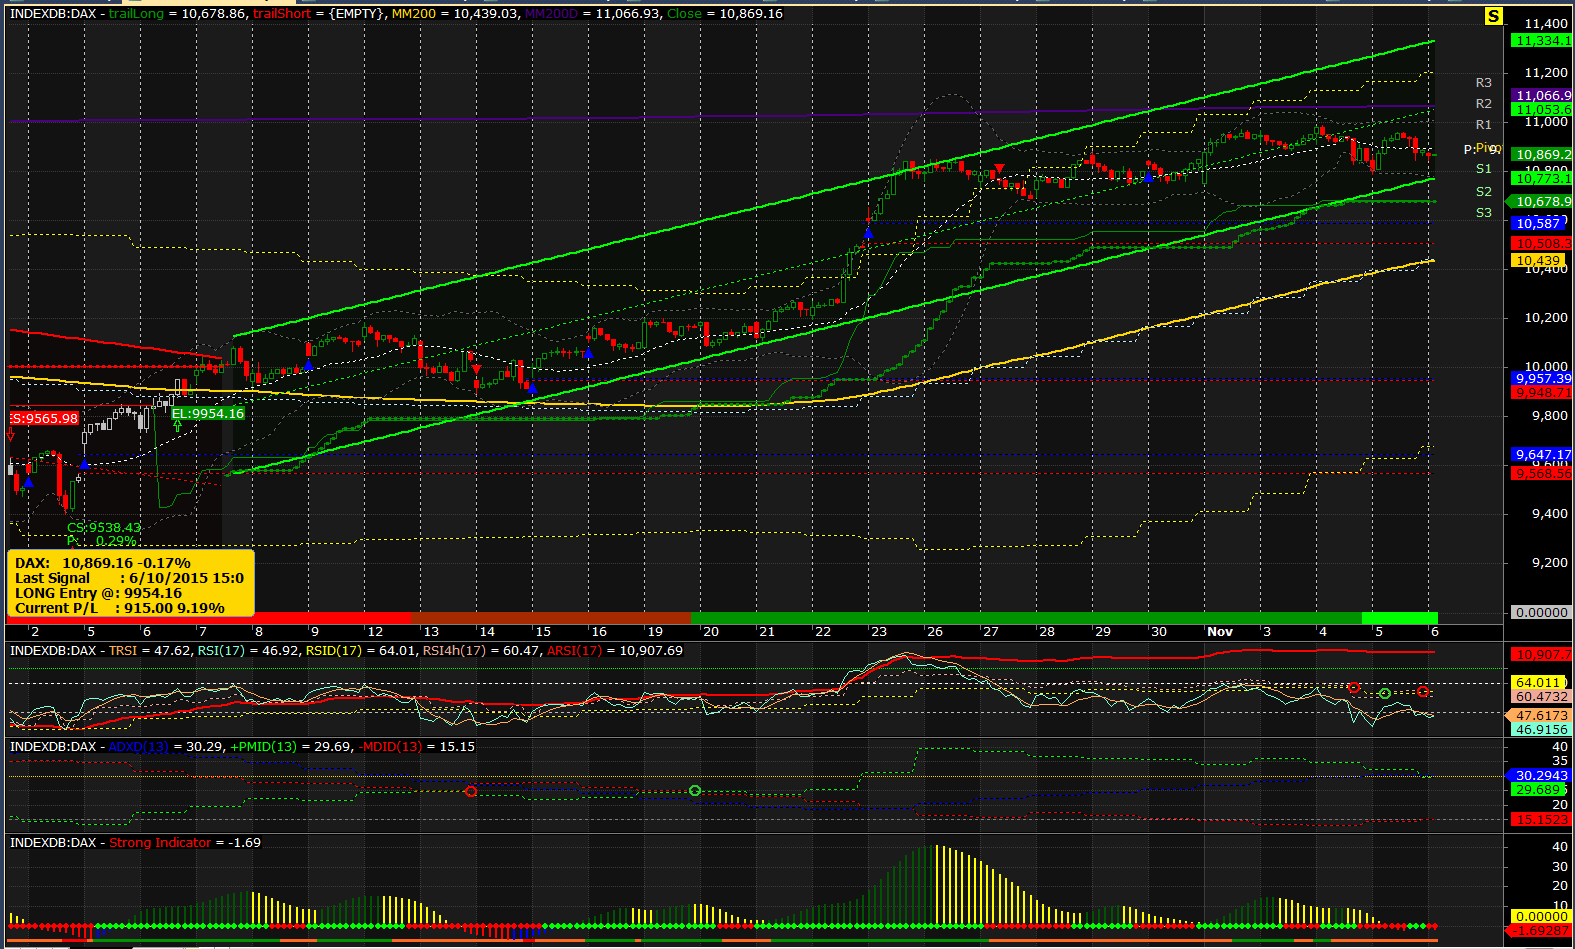This screenshot has width=1575, height=949.
Task: Click the yellow 10,439 price tag
Action: (1539, 261)
